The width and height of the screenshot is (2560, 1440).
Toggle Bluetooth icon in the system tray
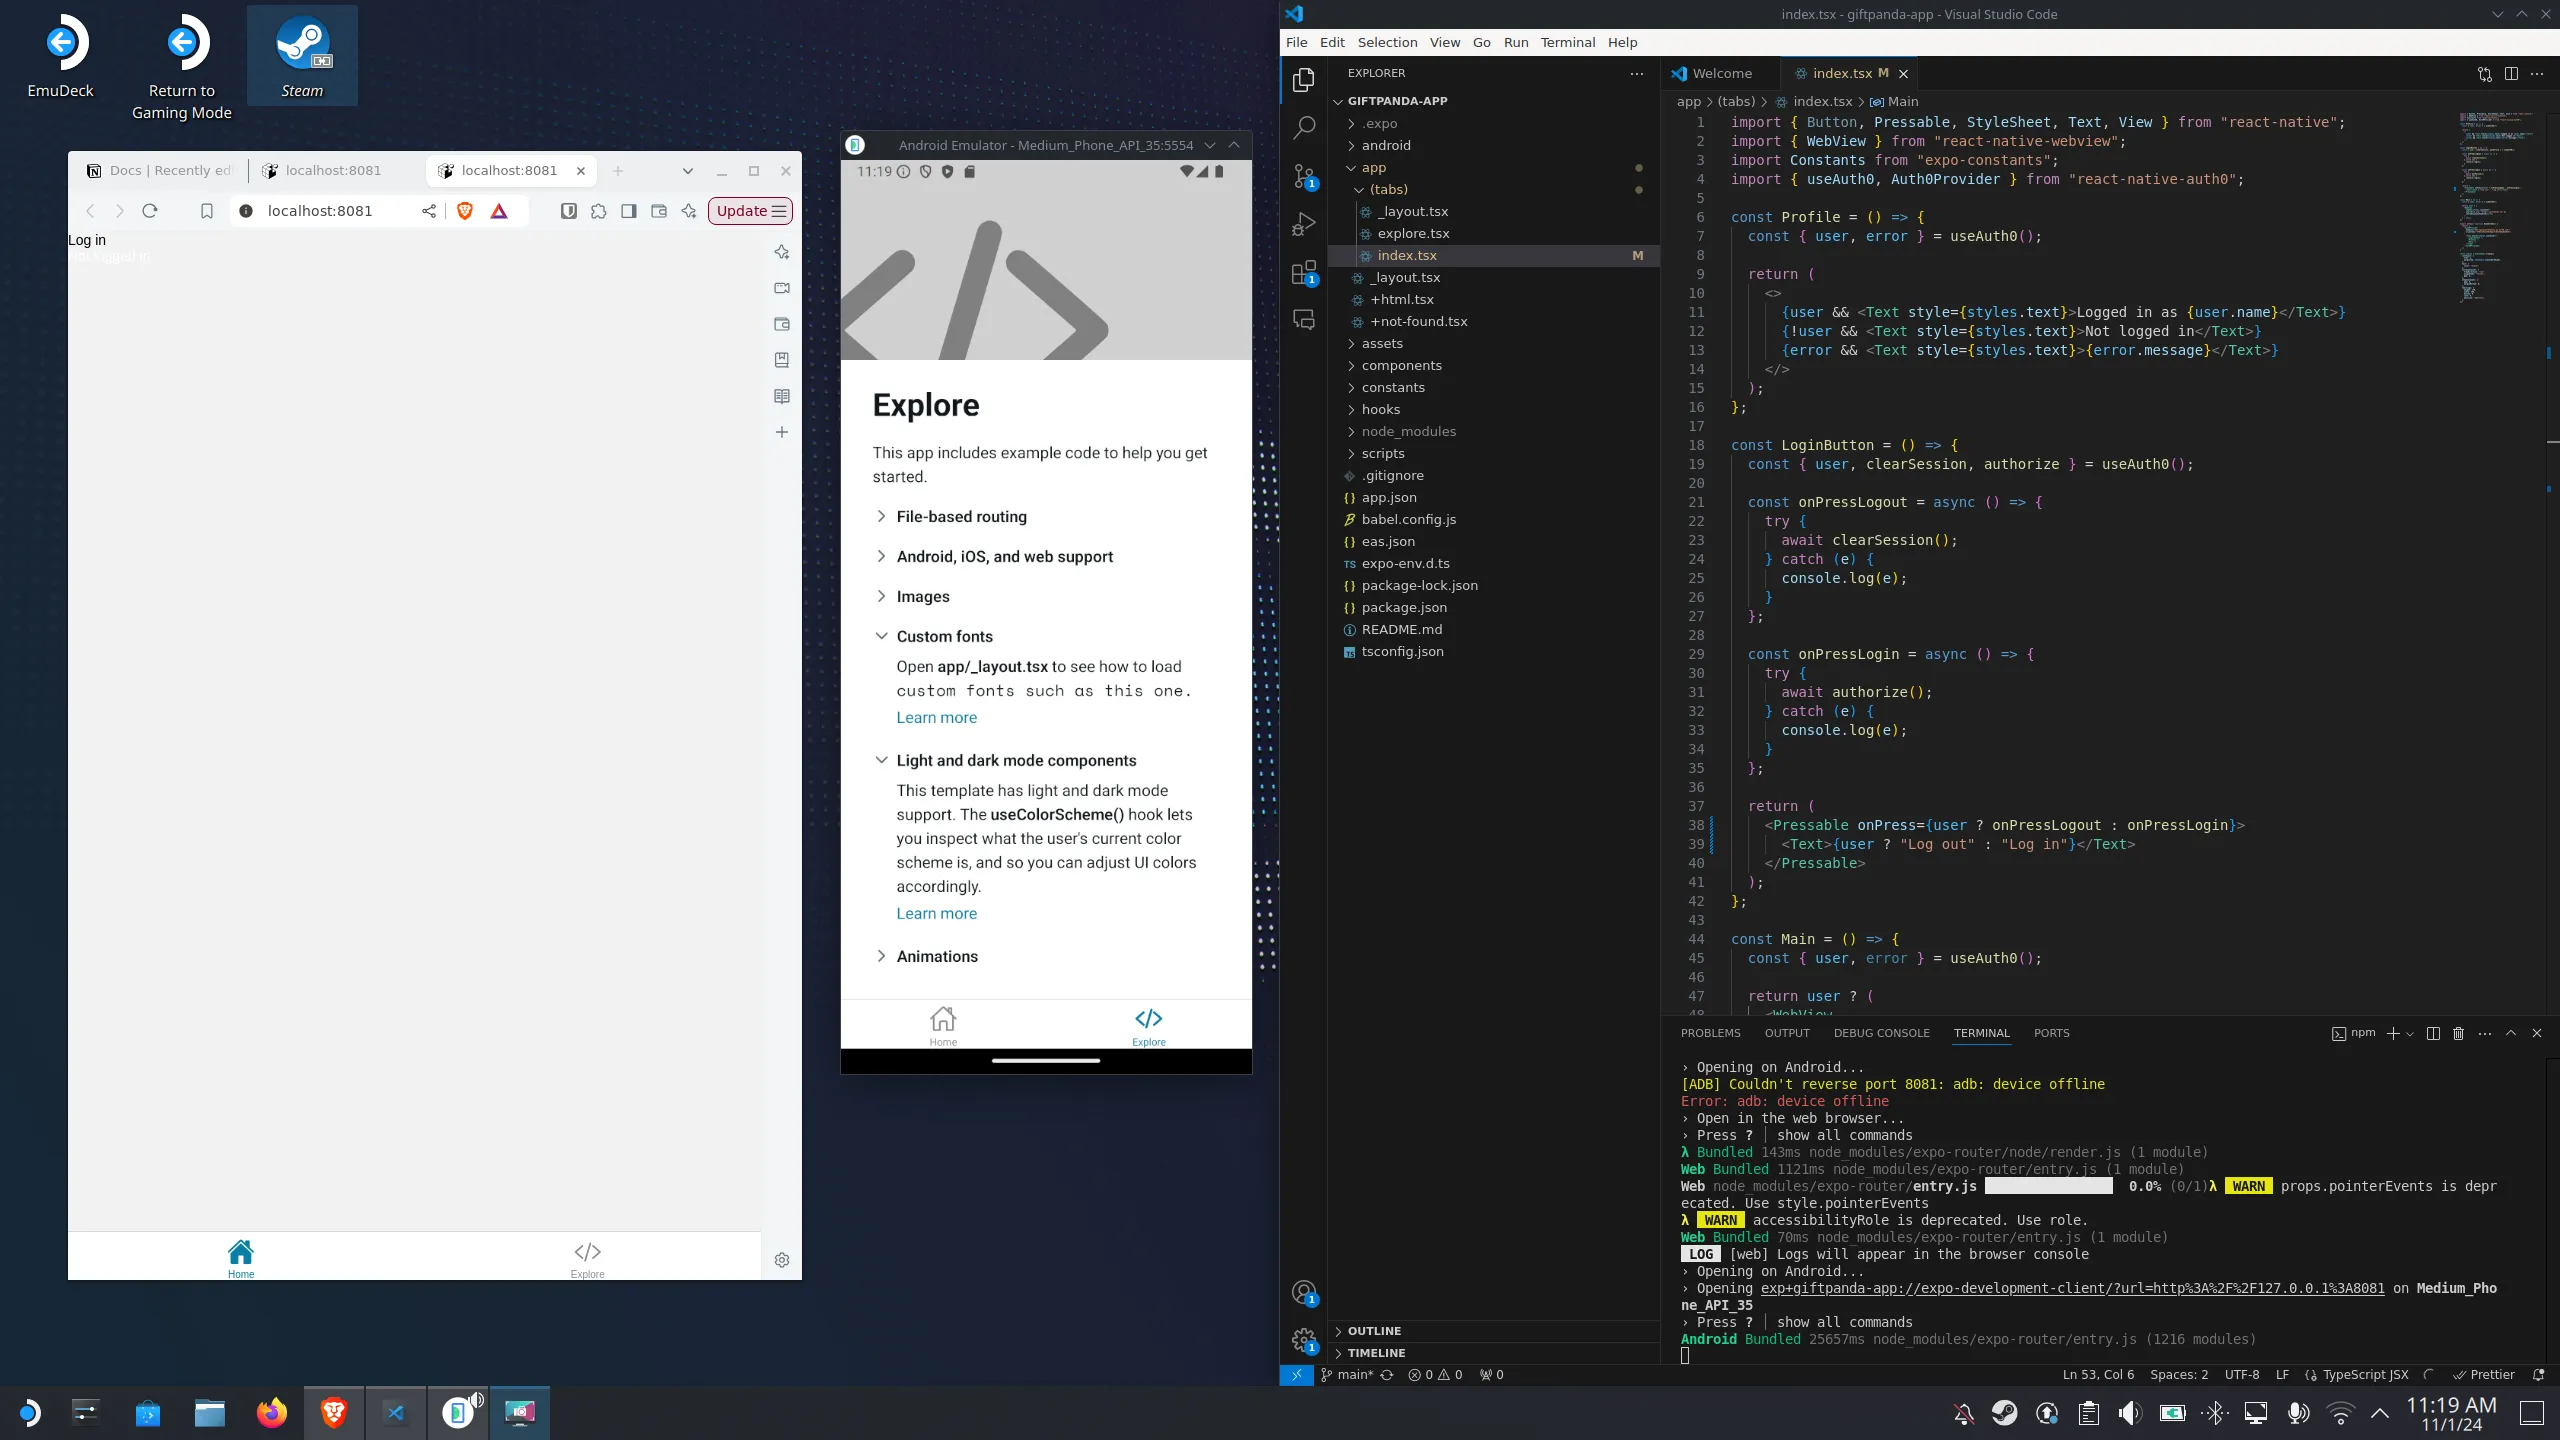coord(2215,1412)
